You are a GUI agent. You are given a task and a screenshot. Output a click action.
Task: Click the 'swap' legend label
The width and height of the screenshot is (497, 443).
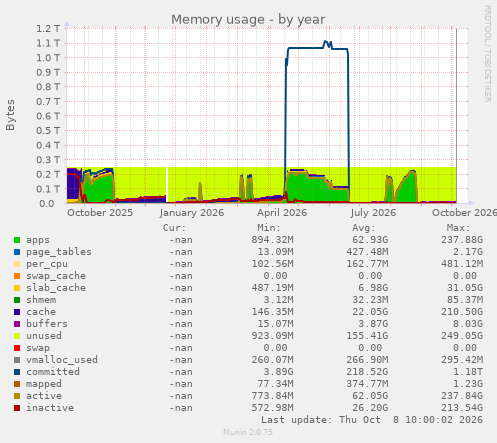[38, 348]
